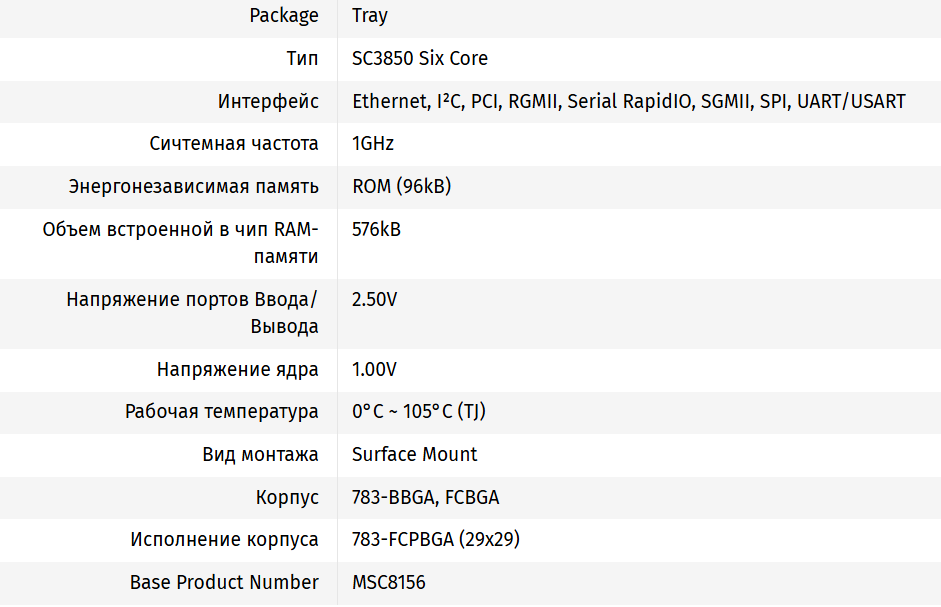Select the 1GHz frequency value
The height and width of the screenshot is (607, 941).
(x=373, y=144)
